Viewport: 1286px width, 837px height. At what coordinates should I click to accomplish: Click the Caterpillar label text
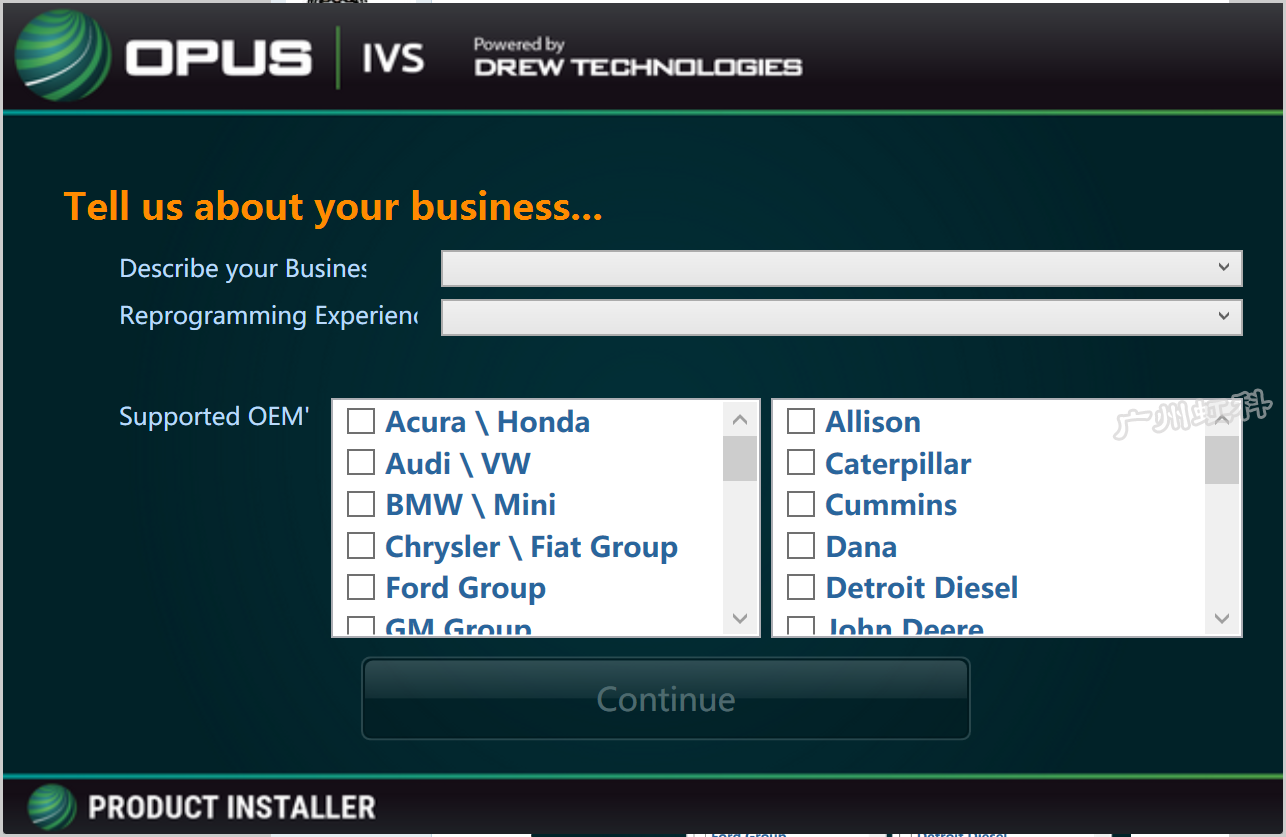898,464
